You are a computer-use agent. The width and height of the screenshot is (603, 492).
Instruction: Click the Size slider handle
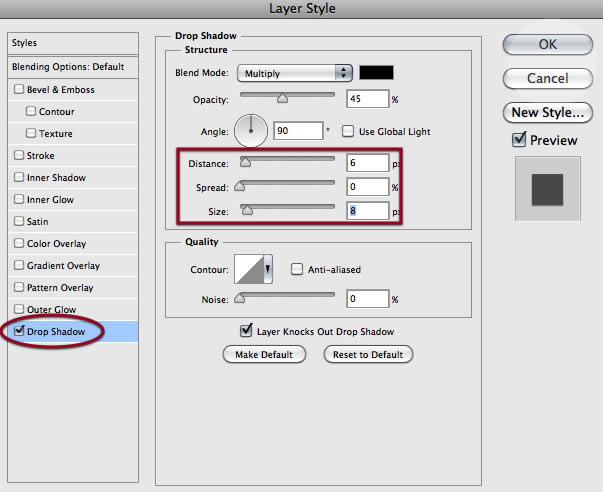[x=247, y=210]
